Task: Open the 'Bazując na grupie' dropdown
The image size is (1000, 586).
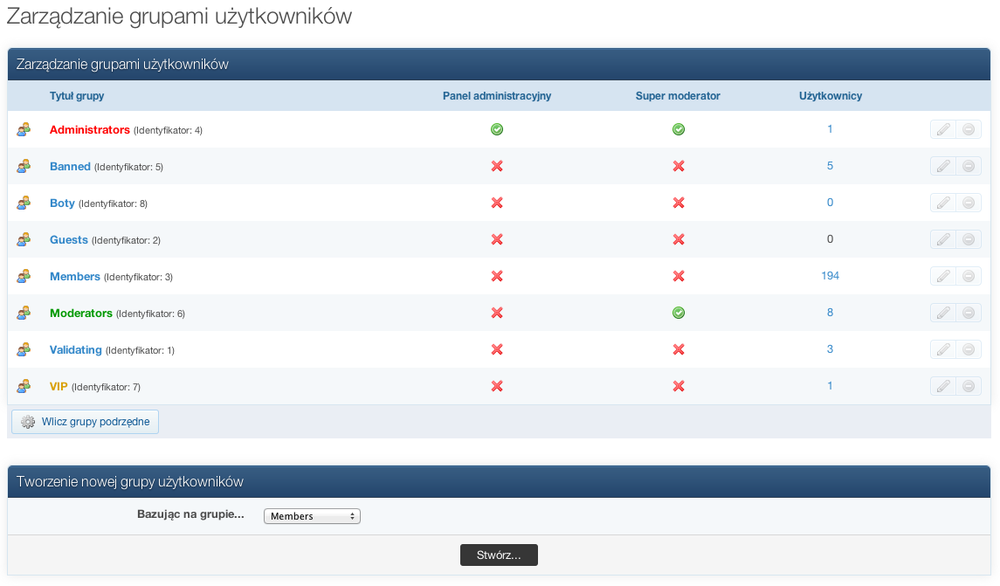Action: coord(312,517)
